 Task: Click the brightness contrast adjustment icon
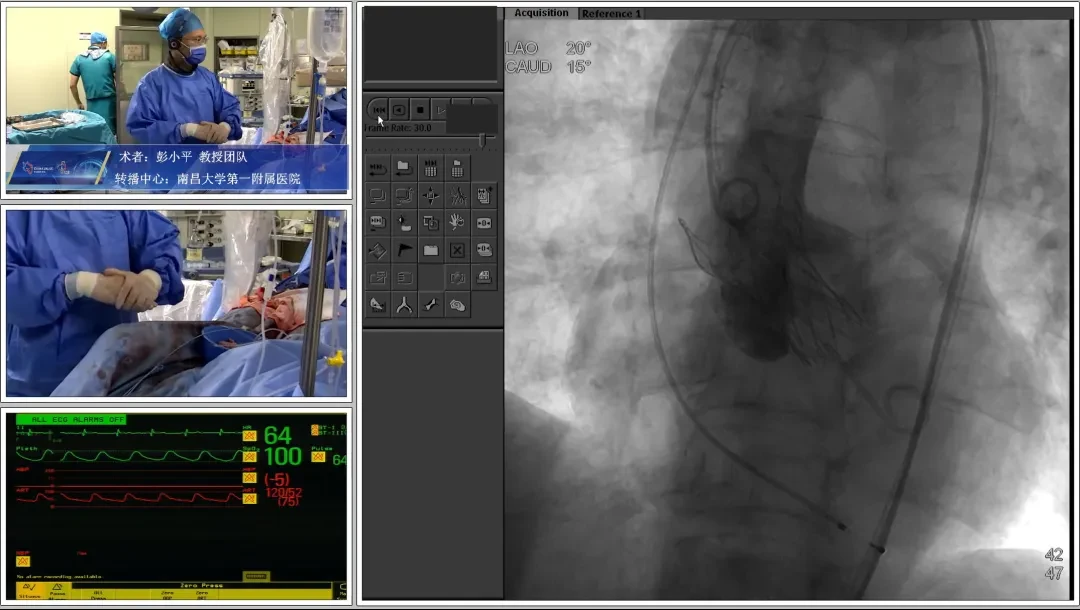377,250
